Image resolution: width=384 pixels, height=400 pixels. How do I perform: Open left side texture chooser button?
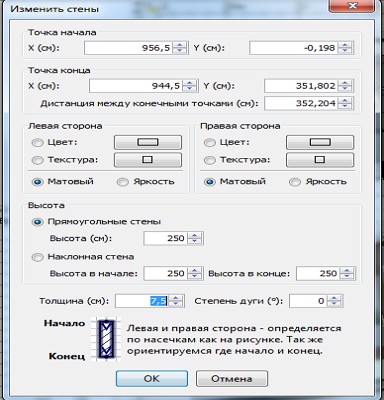pyautogui.click(x=148, y=160)
